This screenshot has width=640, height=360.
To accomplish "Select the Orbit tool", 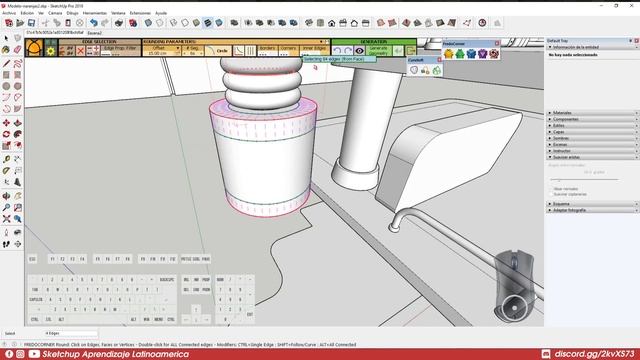I will (x=6, y=196).
